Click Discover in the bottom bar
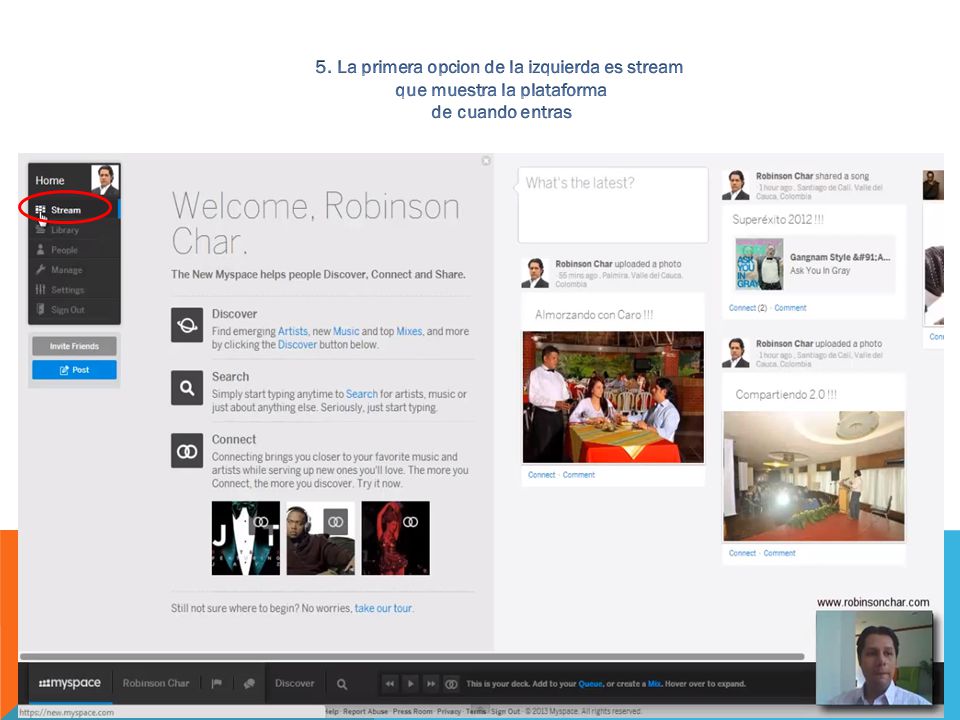Image resolution: width=960 pixels, height=720 pixels. [x=294, y=683]
